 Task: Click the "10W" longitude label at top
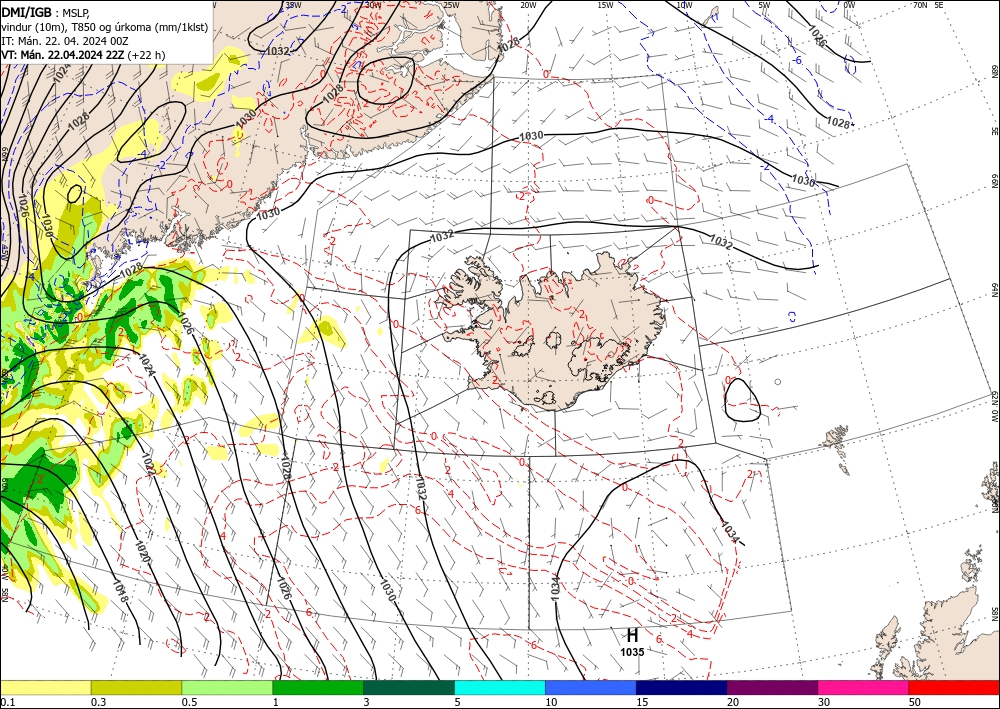(x=684, y=5)
